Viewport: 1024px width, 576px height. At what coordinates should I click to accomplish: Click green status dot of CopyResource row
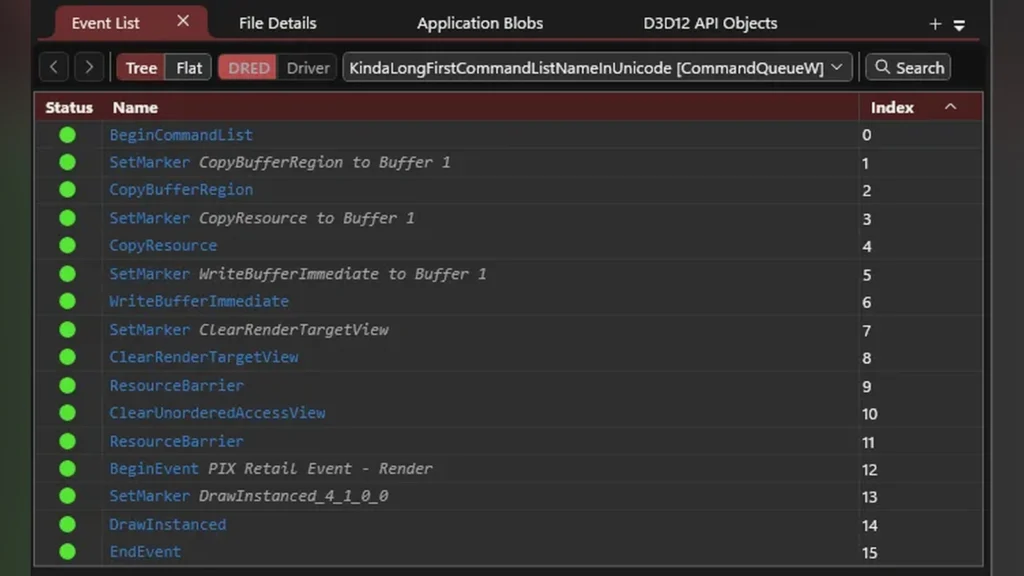click(x=67, y=246)
